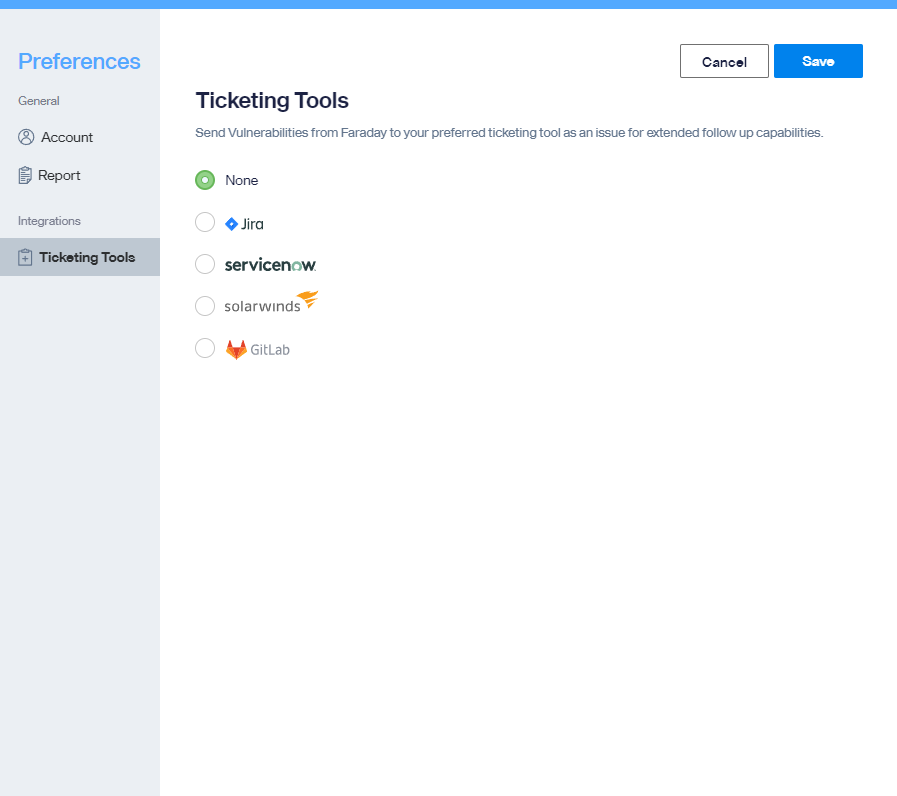The height and width of the screenshot is (796, 897).
Task: Click the Cancel button
Action: (x=724, y=61)
